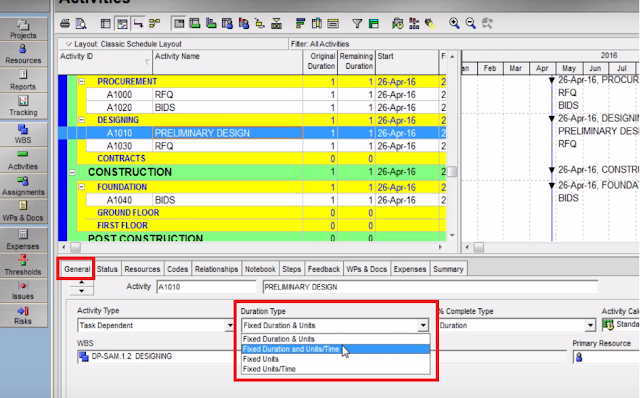Toggle relationship lines icon in toolbar
This screenshot has height=398, width=640.
[138, 24]
